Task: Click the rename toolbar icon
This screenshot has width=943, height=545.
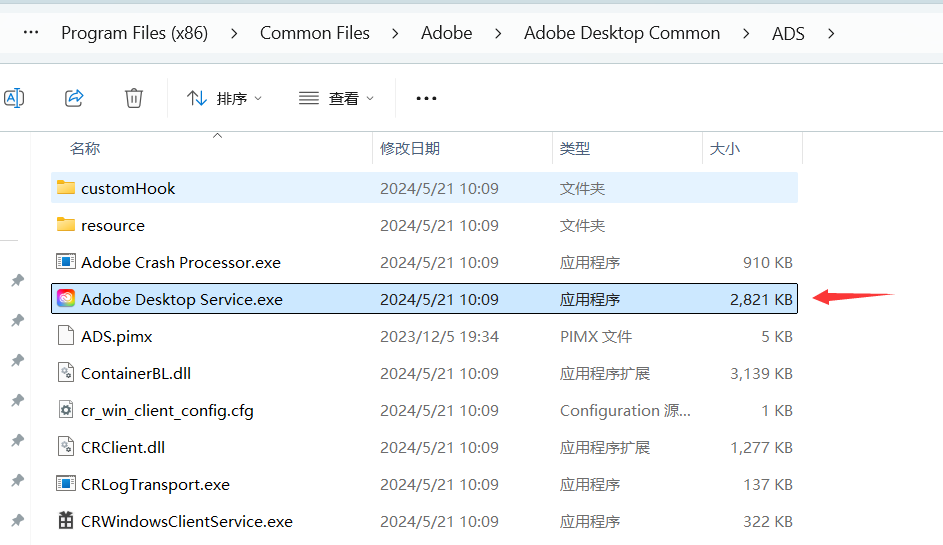Action: [14, 97]
